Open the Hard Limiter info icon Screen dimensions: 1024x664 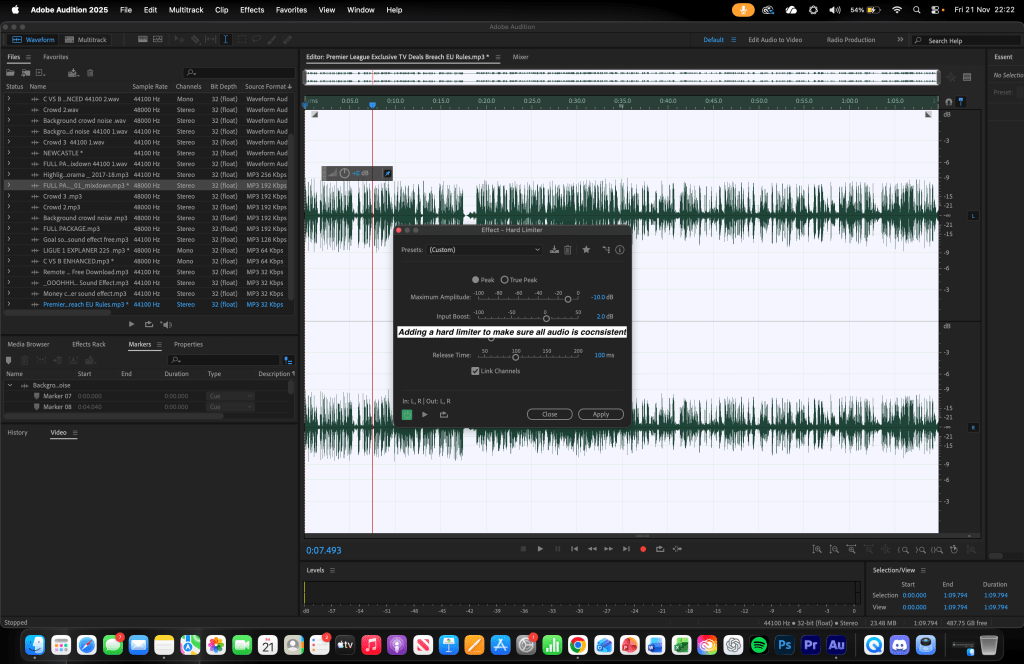tap(620, 250)
